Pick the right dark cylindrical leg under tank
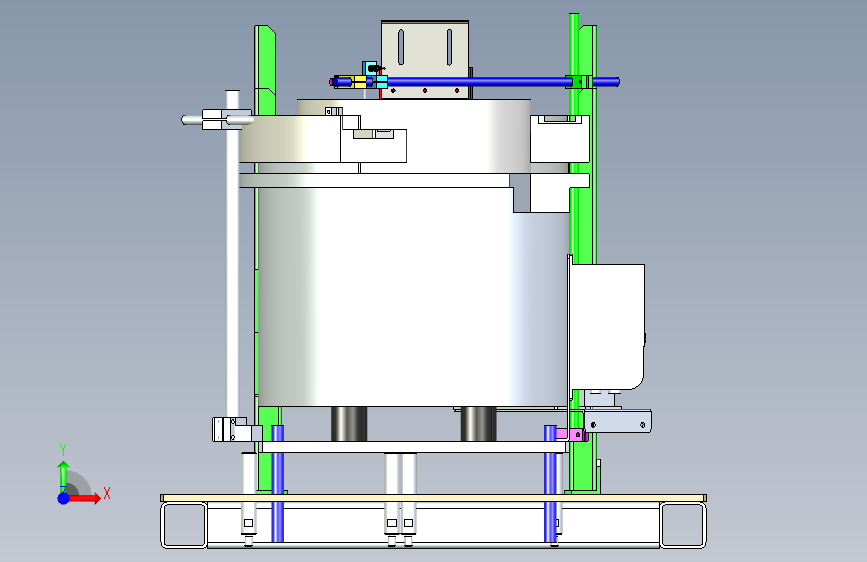 coord(478,424)
